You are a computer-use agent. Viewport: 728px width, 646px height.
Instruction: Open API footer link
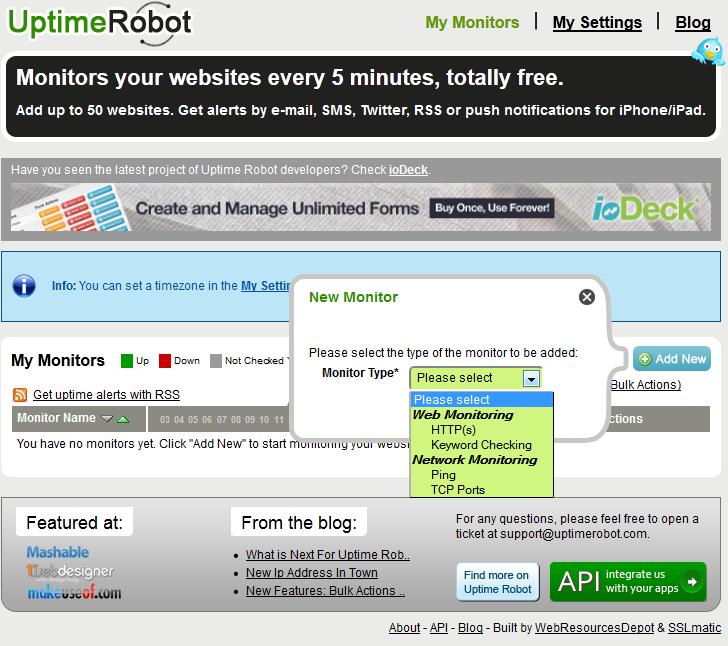(439, 628)
